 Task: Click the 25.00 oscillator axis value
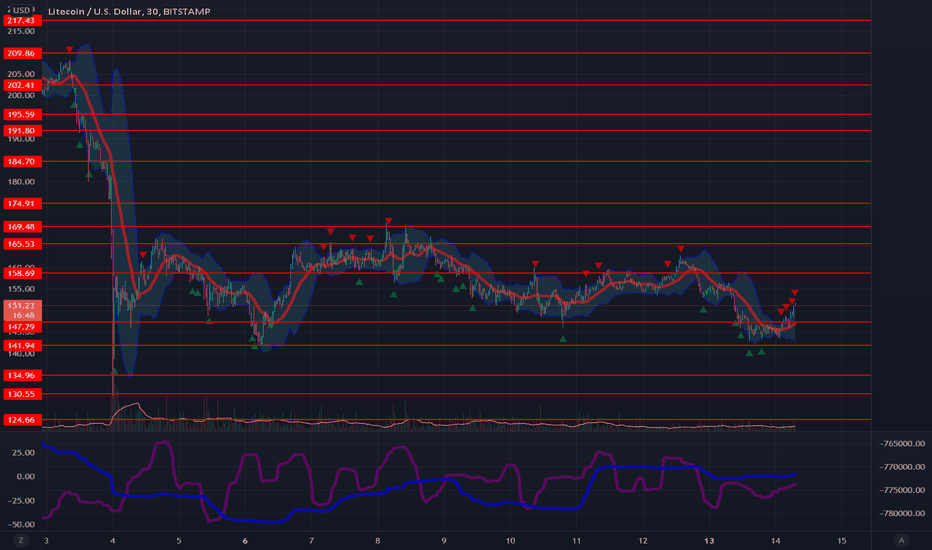[x=24, y=452]
